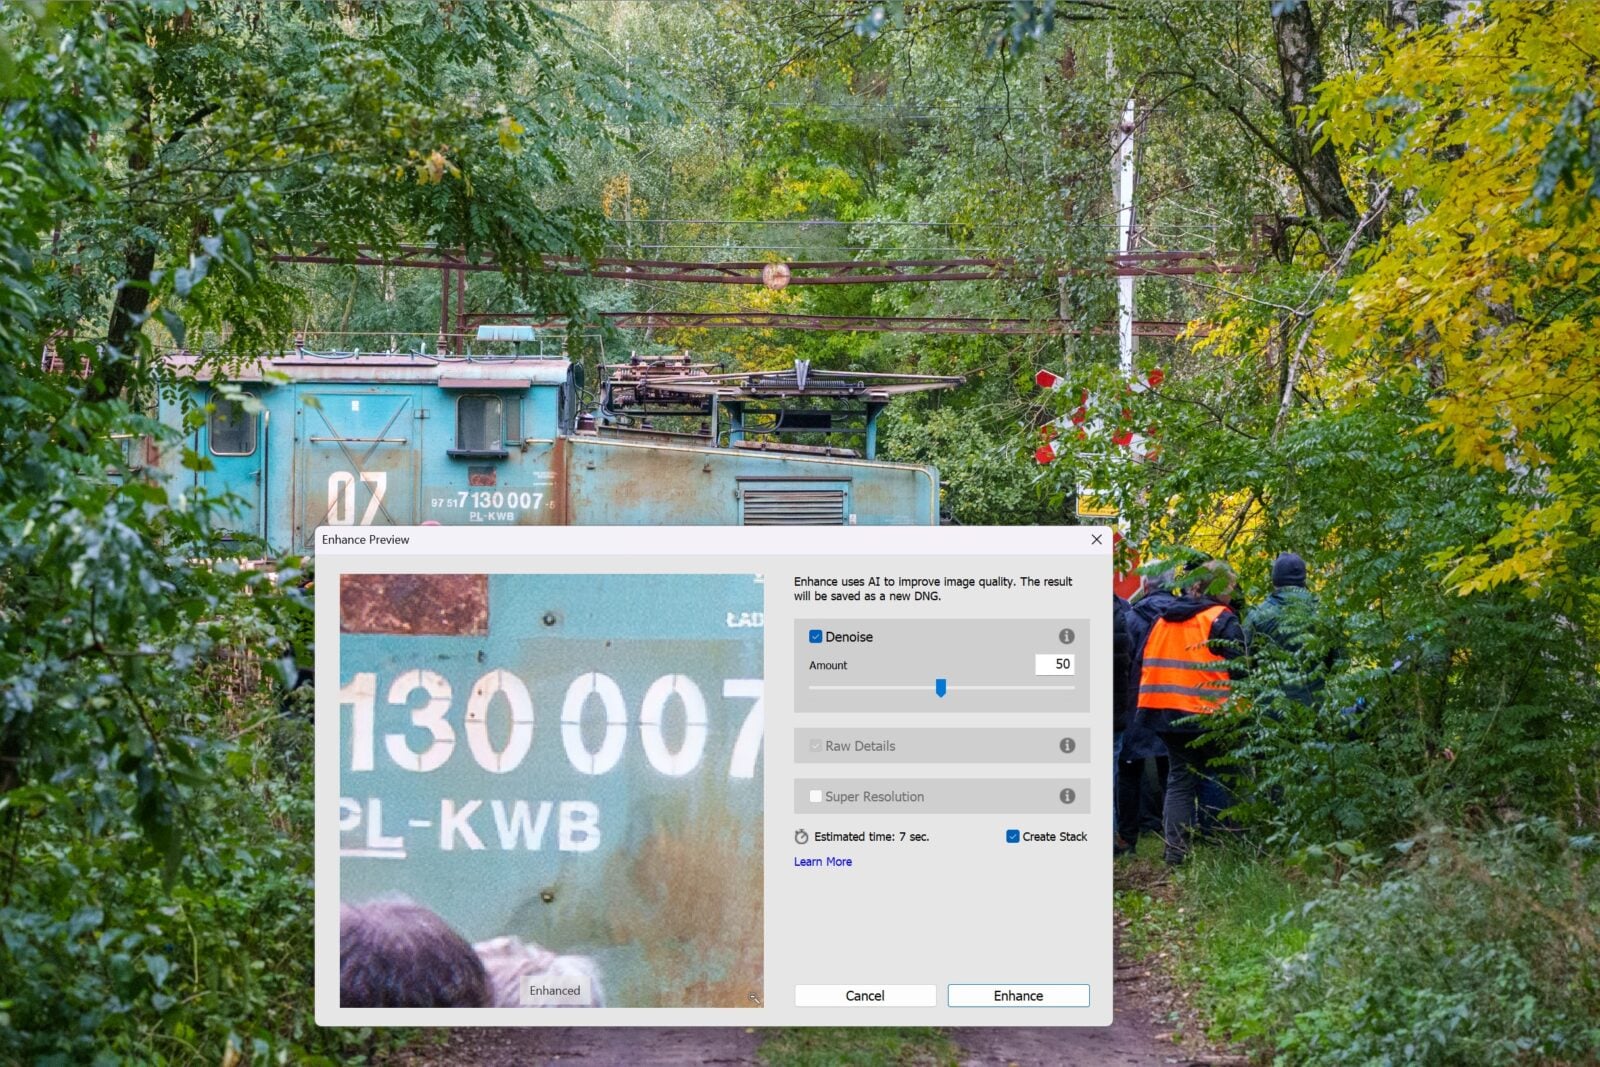Image resolution: width=1600 pixels, height=1067 pixels.
Task: Toggle the Raw Details checkbox
Action: (x=815, y=746)
